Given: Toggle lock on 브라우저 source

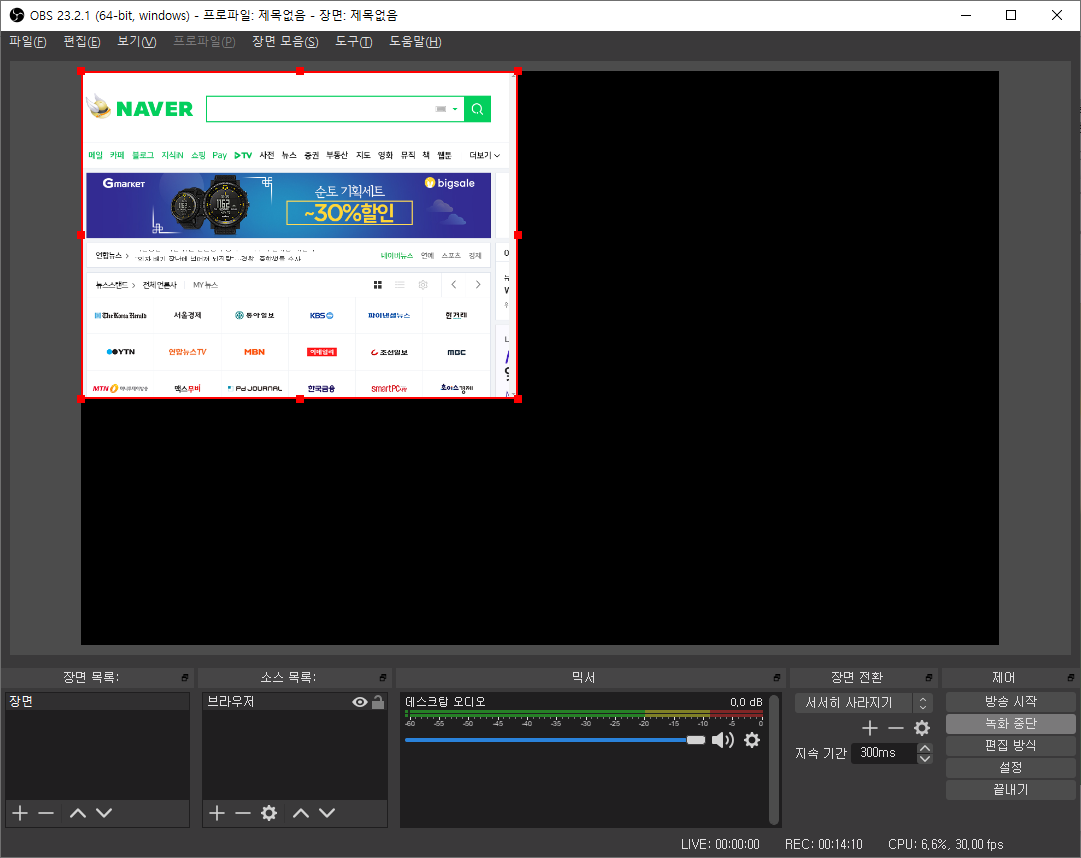Looking at the screenshot, I should (378, 702).
